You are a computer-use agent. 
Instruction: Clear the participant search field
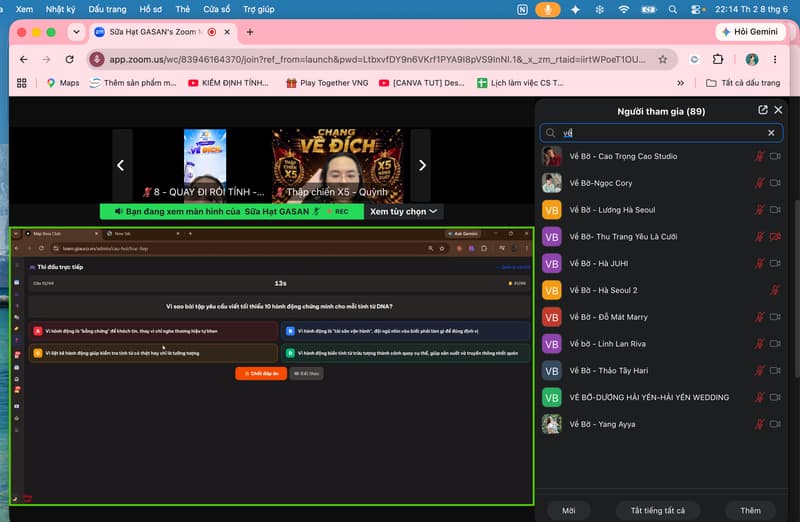pyautogui.click(x=771, y=133)
